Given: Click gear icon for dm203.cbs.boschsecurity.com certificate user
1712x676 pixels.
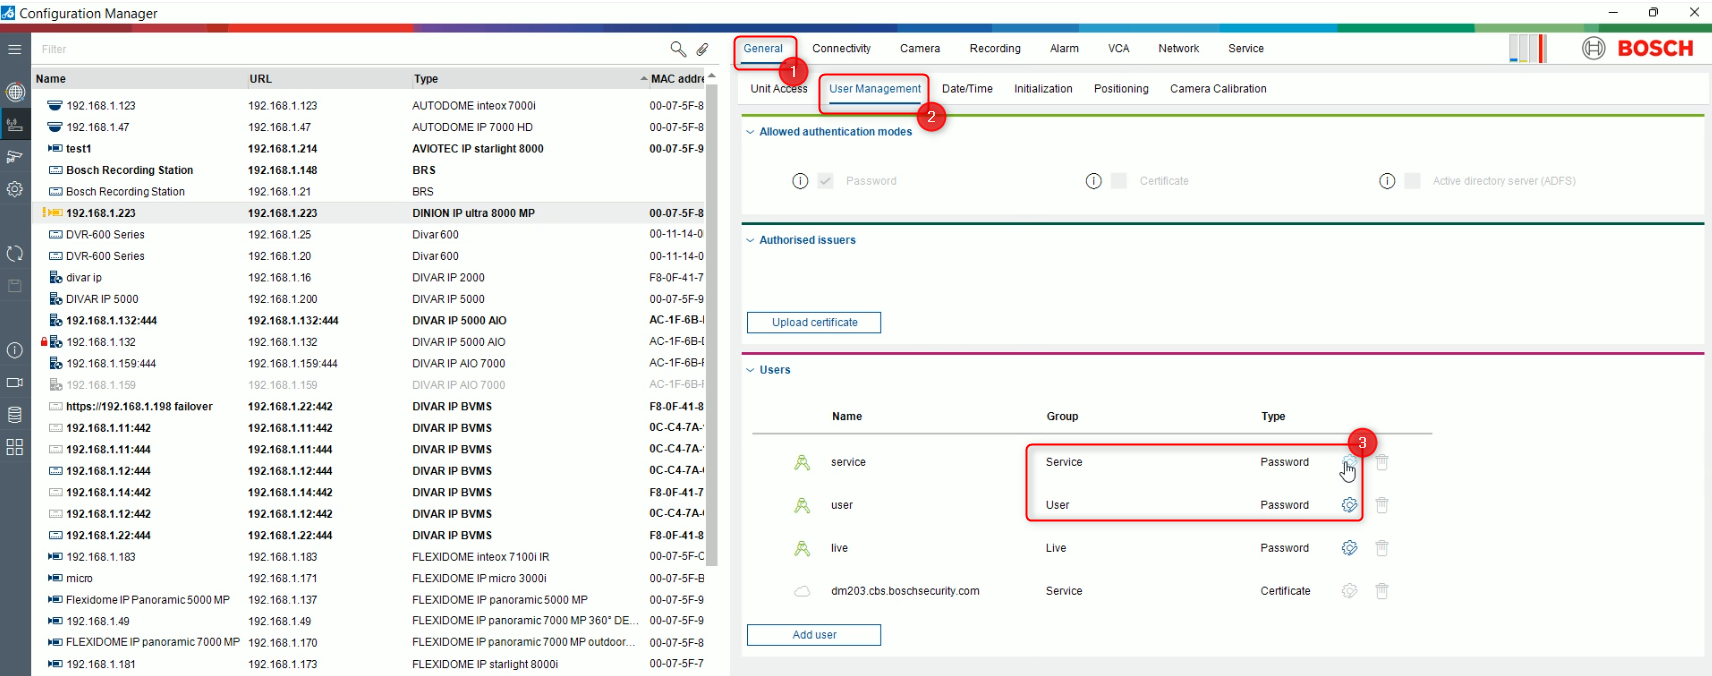Looking at the screenshot, I should [x=1349, y=591].
